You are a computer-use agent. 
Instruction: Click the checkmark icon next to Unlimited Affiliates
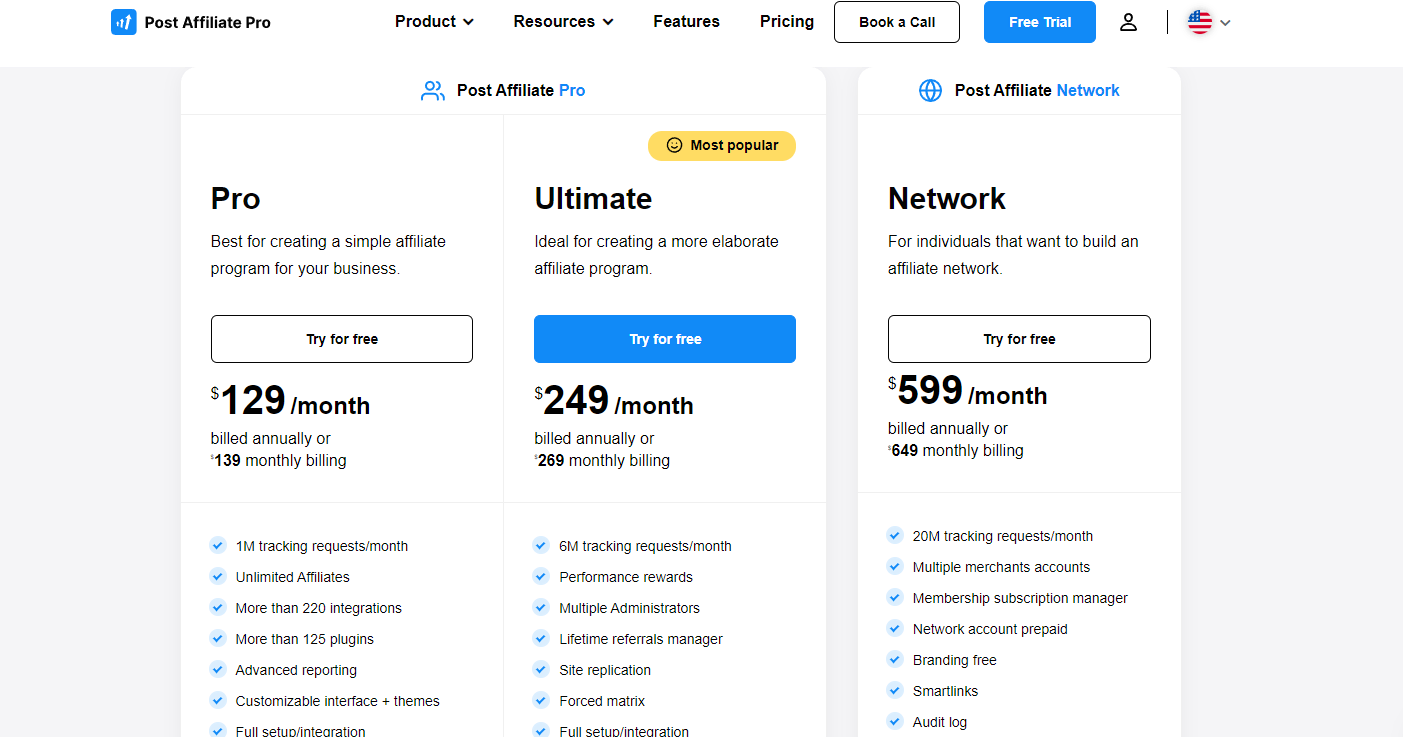(x=217, y=577)
